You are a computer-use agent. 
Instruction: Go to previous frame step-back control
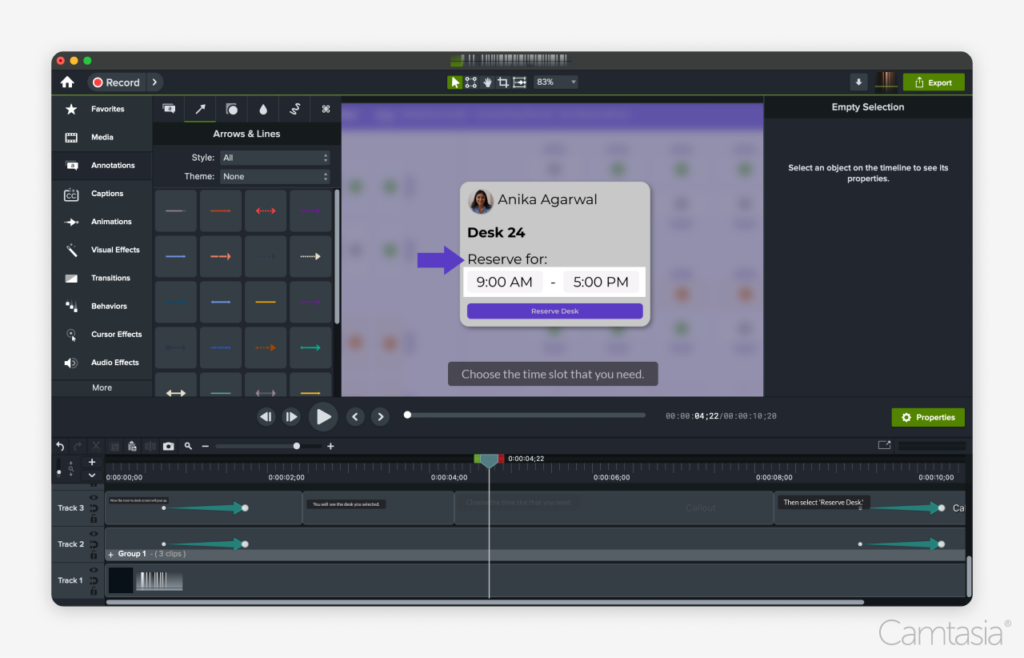pyautogui.click(x=265, y=416)
